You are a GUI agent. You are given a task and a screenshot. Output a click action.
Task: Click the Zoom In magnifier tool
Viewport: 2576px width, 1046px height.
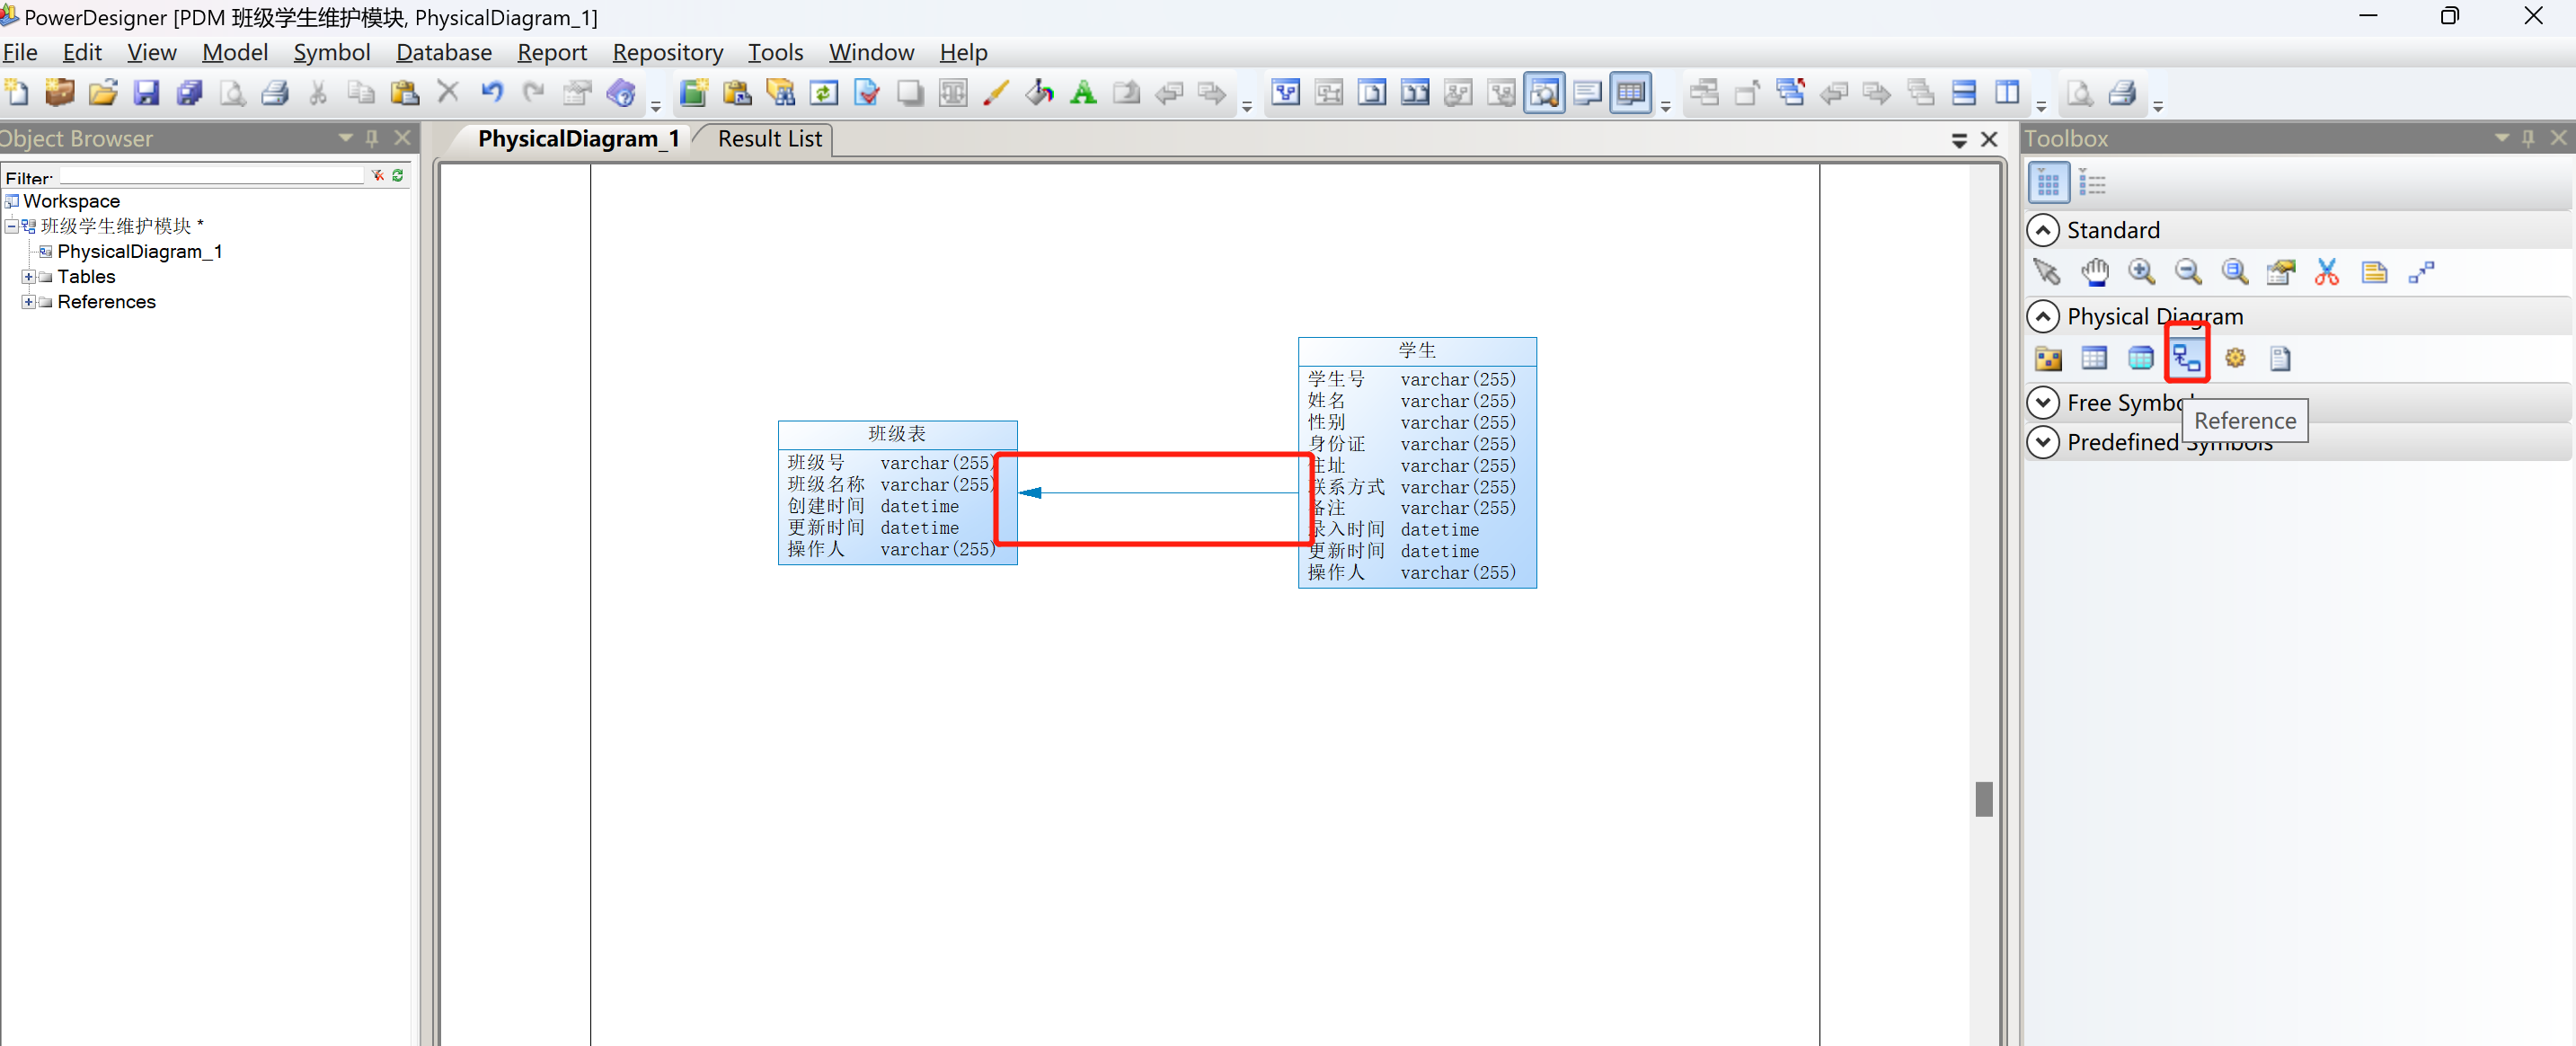coord(2140,272)
